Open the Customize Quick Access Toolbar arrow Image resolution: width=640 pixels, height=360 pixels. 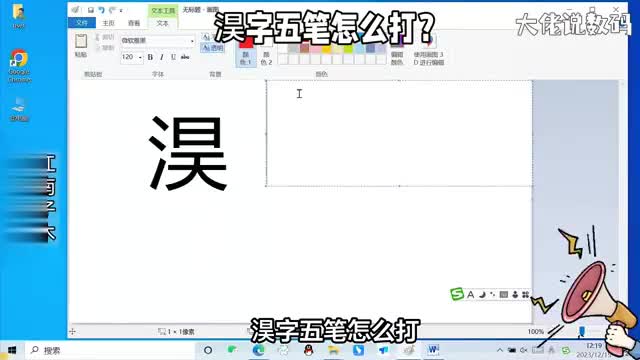(x=121, y=10)
